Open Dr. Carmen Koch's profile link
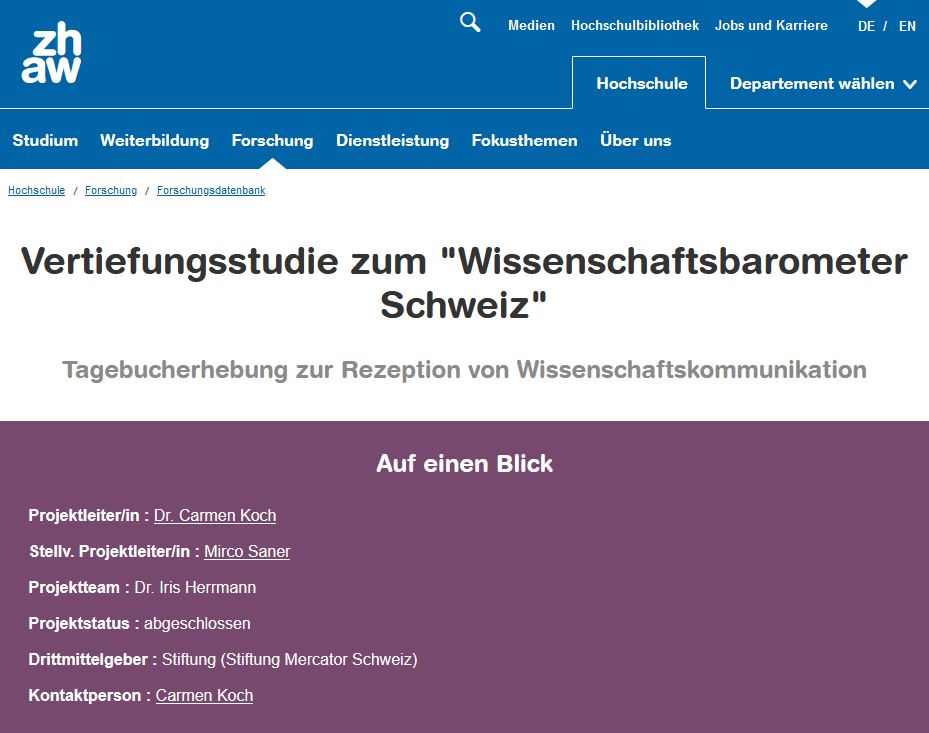This screenshot has height=733, width=929. [215, 516]
